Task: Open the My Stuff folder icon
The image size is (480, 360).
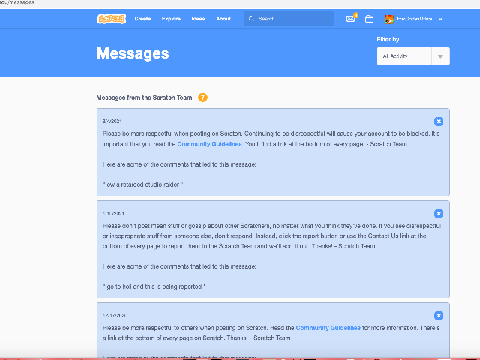Action: [x=369, y=19]
